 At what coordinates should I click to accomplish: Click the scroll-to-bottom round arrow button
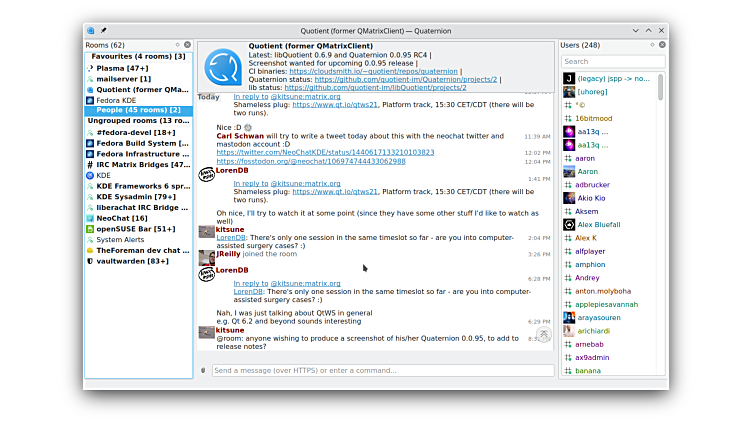coord(543,334)
